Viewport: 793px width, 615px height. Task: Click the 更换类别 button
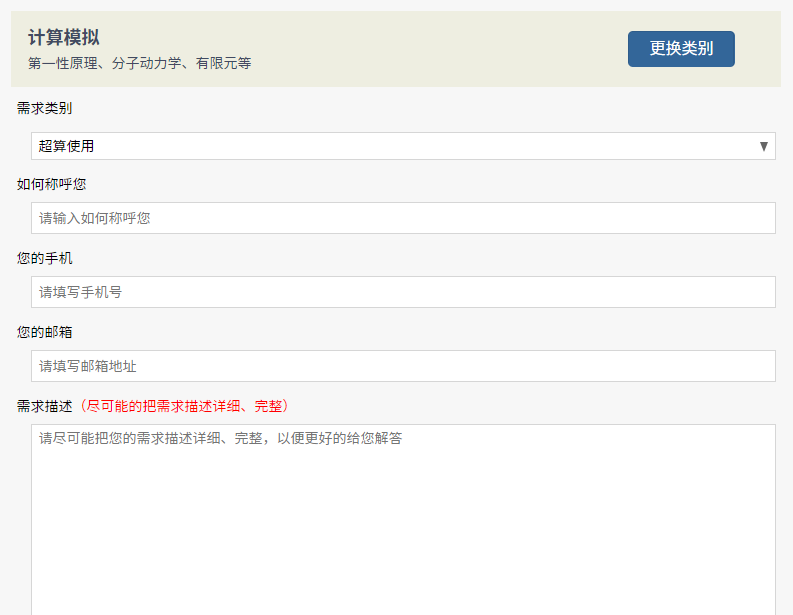[x=681, y=49]
